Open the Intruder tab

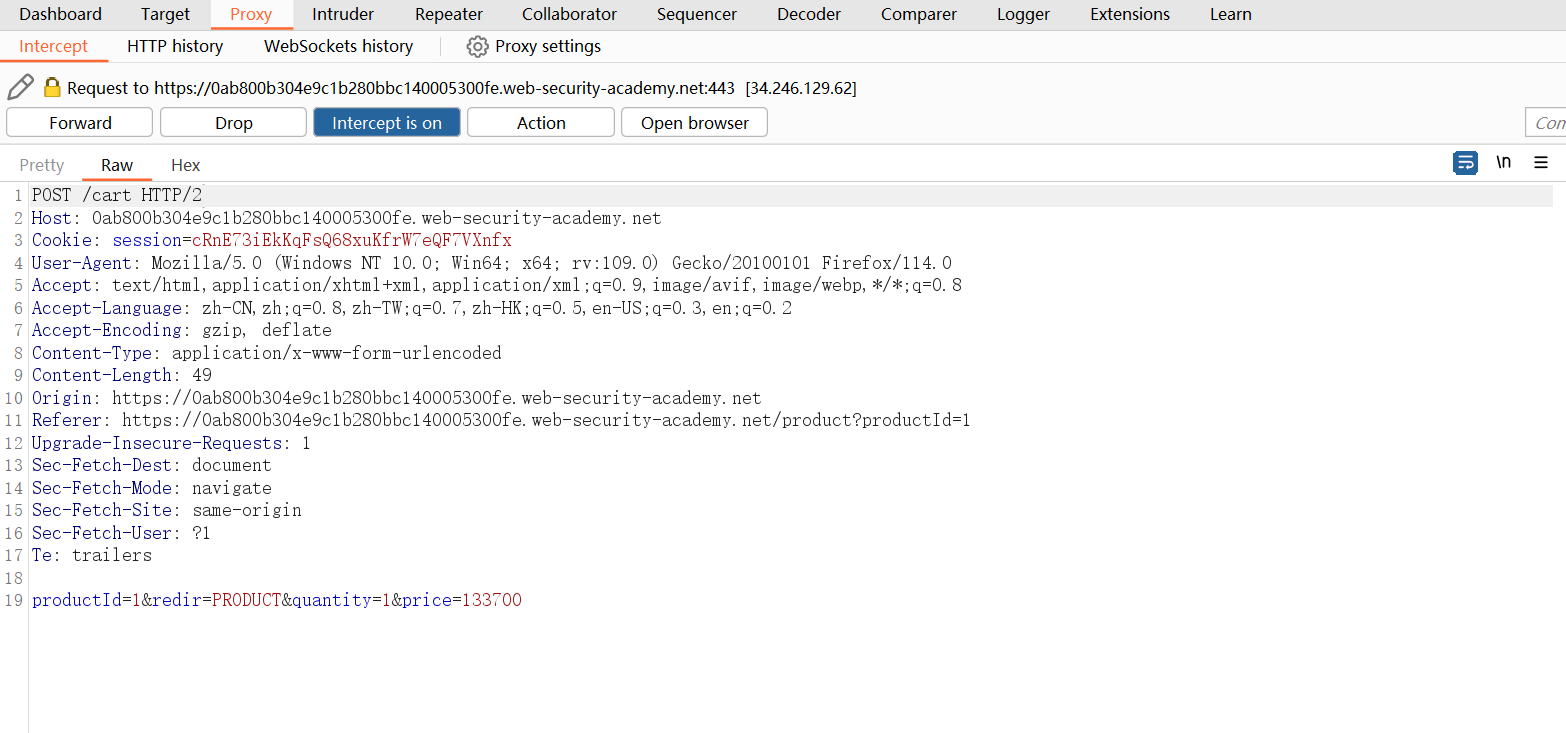coord(343,15)
